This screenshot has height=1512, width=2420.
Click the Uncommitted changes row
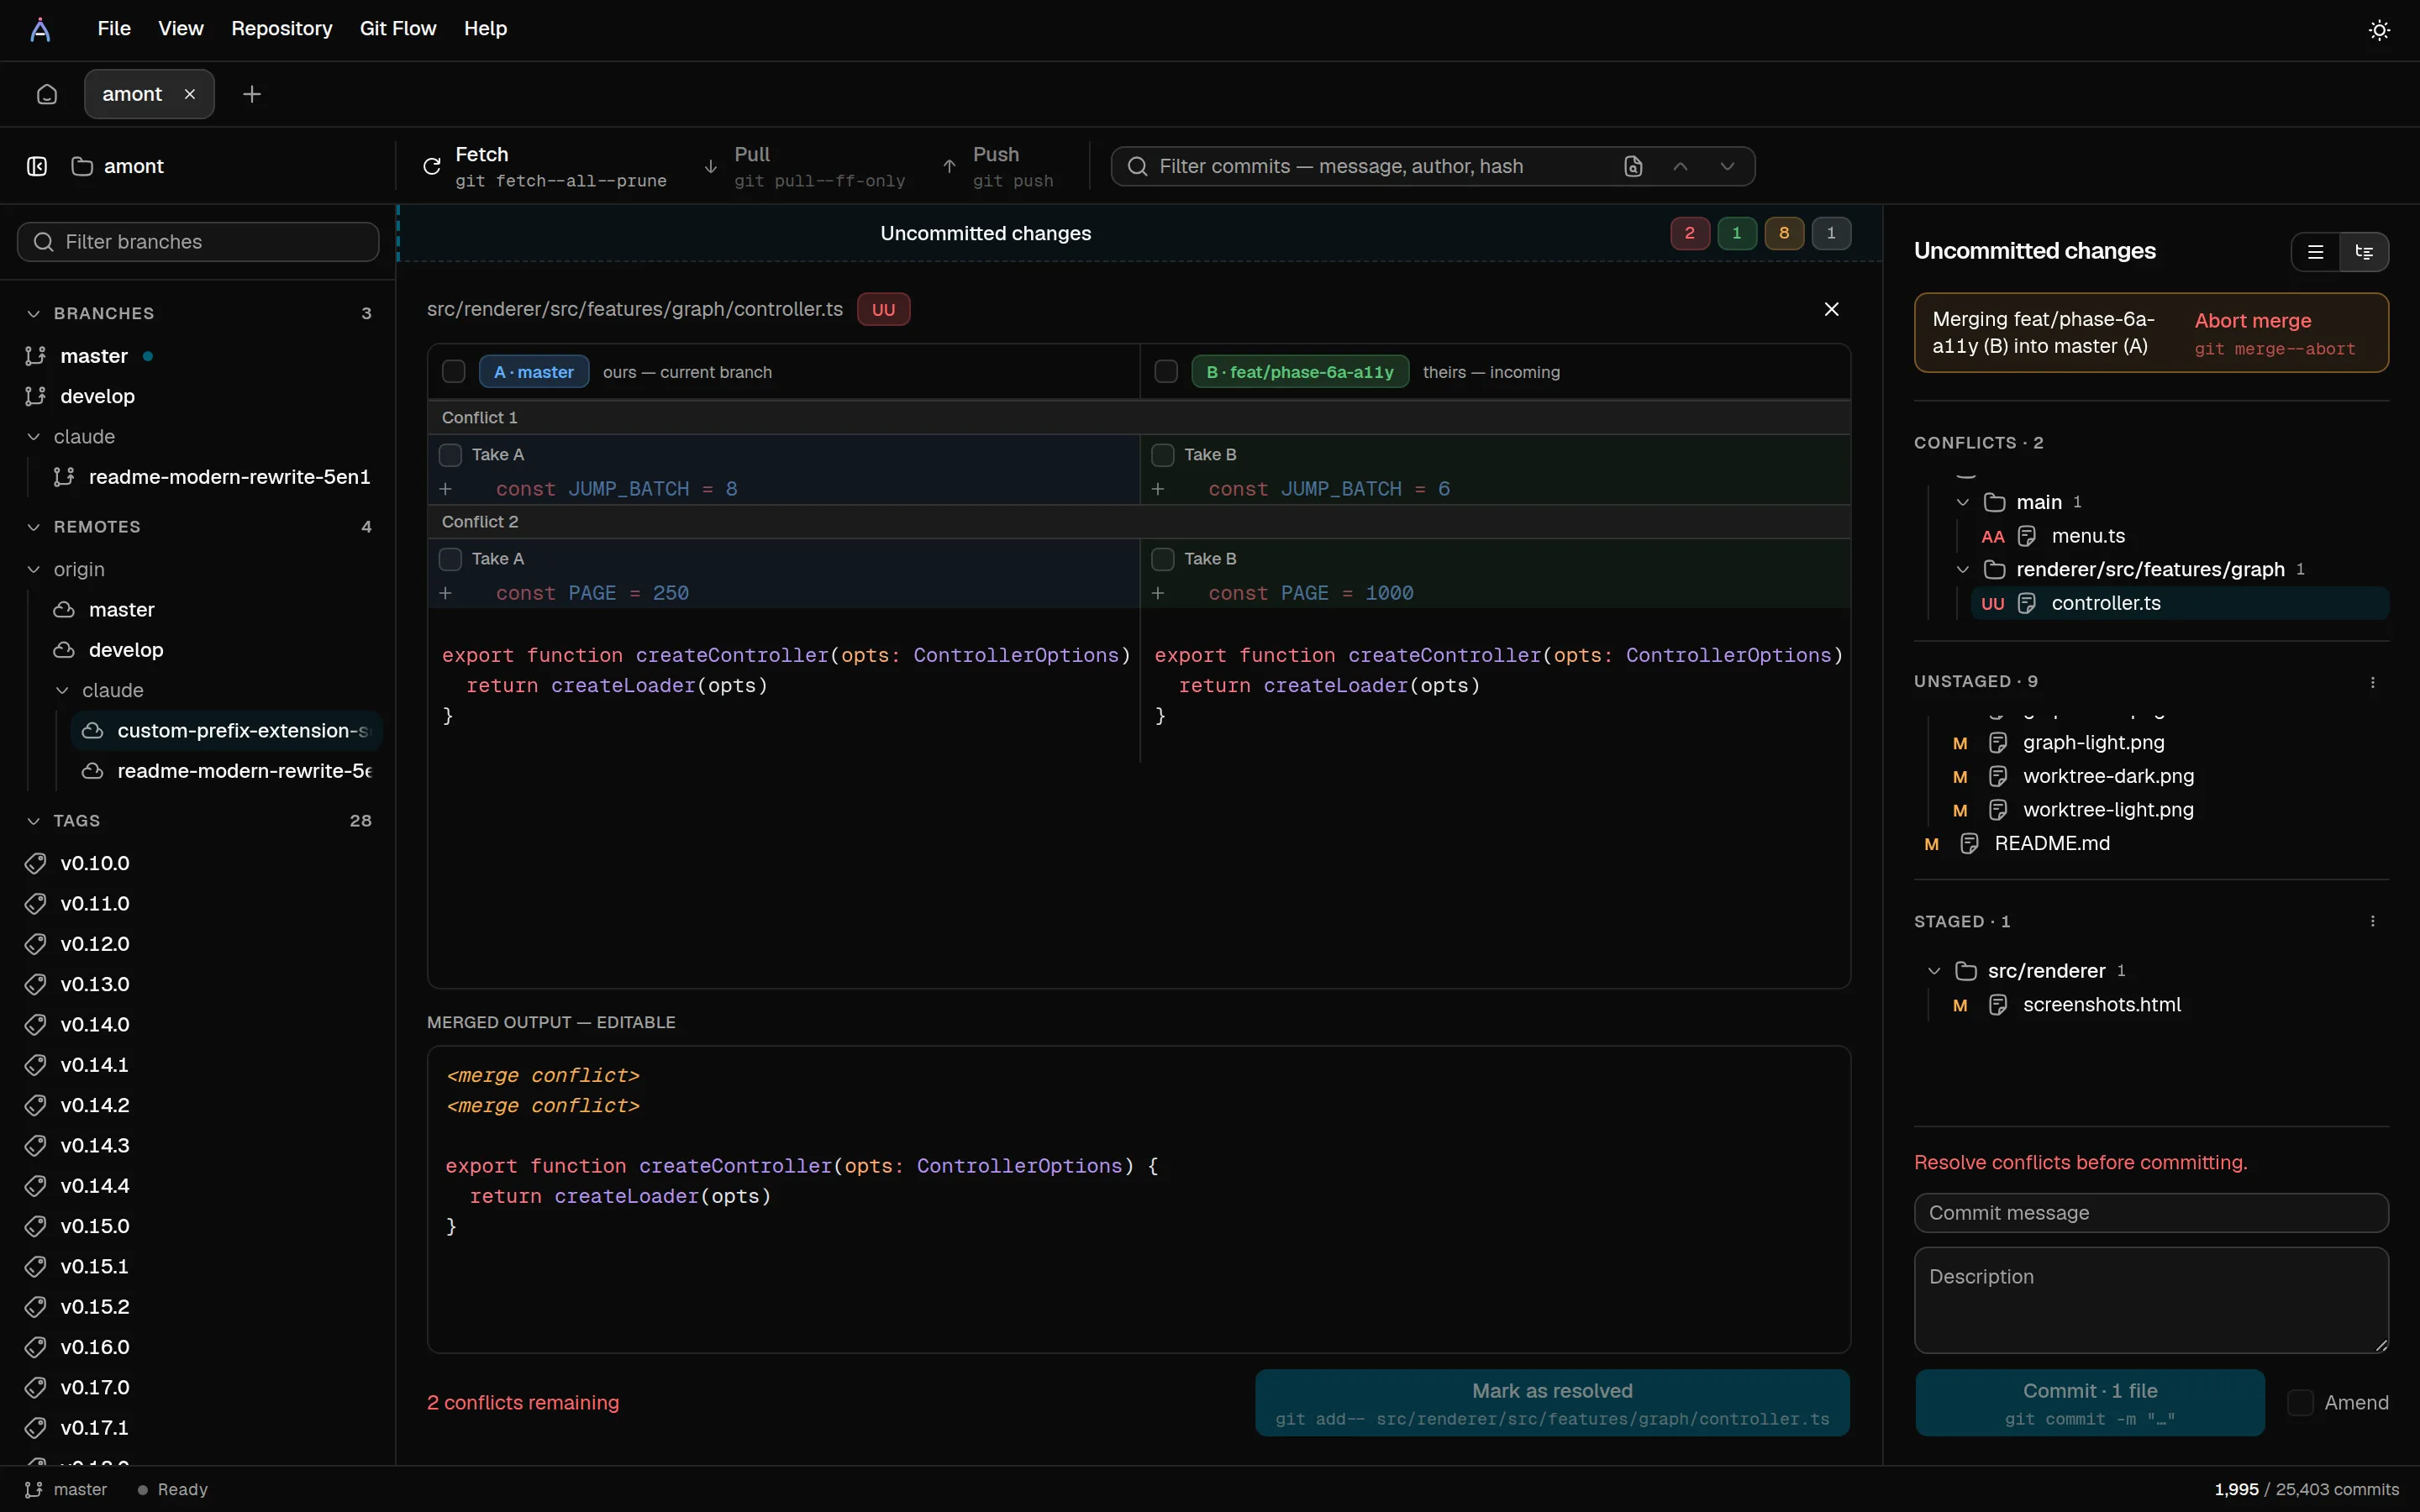1140,233
